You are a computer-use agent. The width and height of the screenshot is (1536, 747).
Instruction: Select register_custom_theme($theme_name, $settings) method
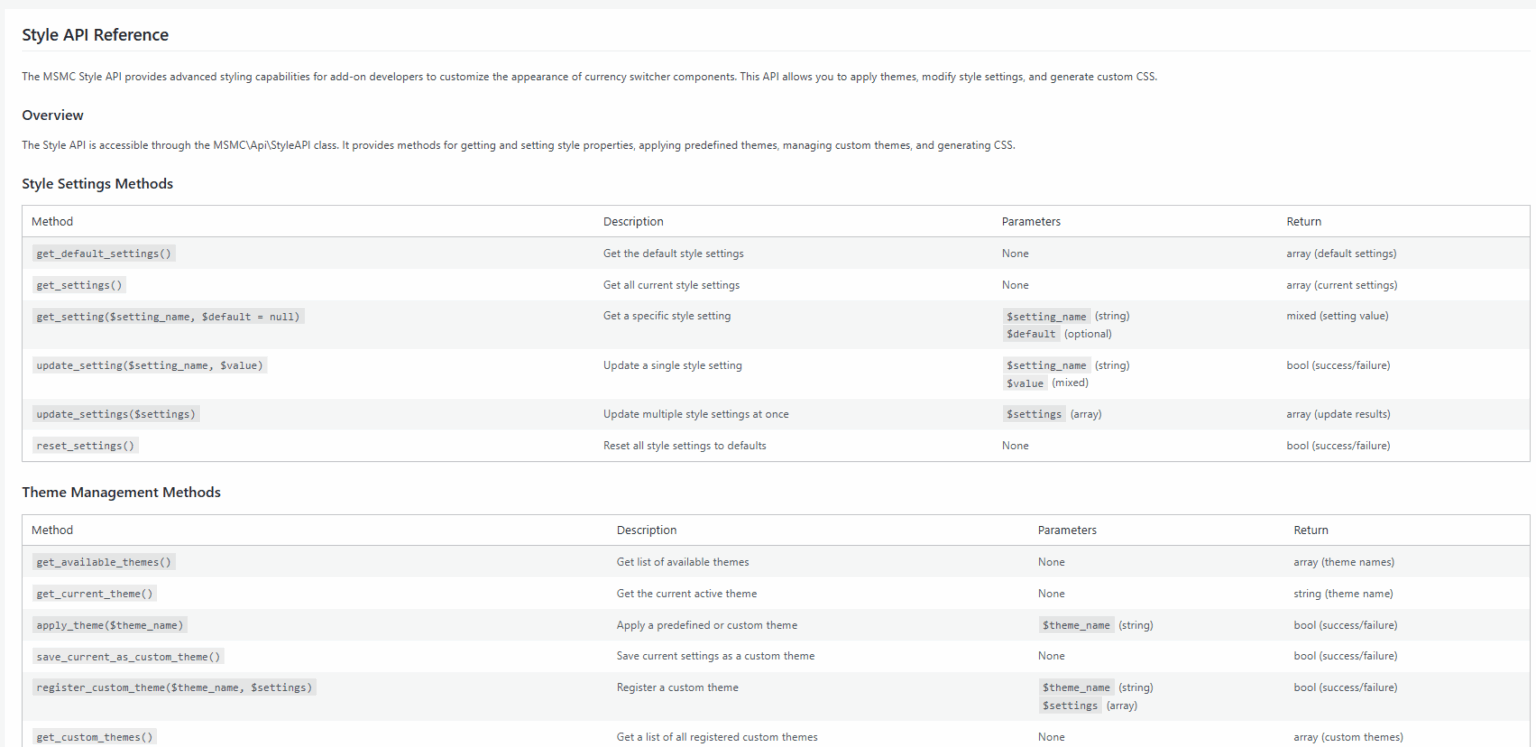coord(174,687)
